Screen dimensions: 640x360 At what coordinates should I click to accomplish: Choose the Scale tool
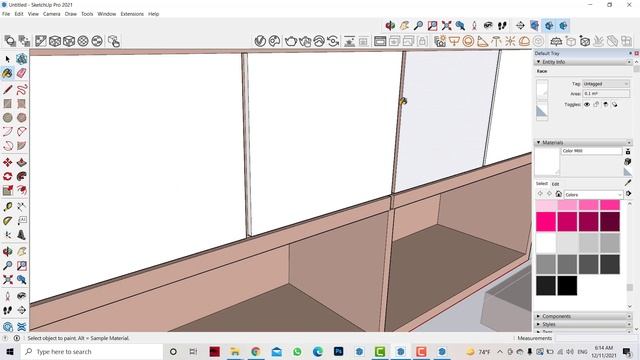(x=7, y=191)
